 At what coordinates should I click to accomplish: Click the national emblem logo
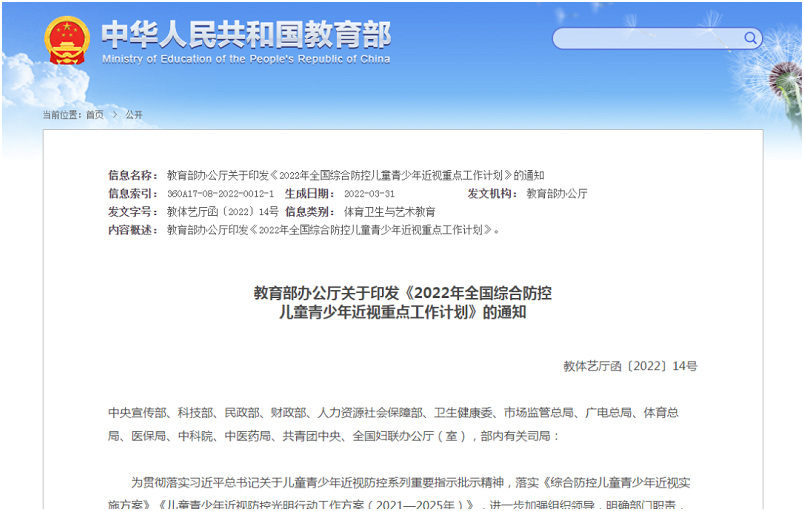coord(67,41)
